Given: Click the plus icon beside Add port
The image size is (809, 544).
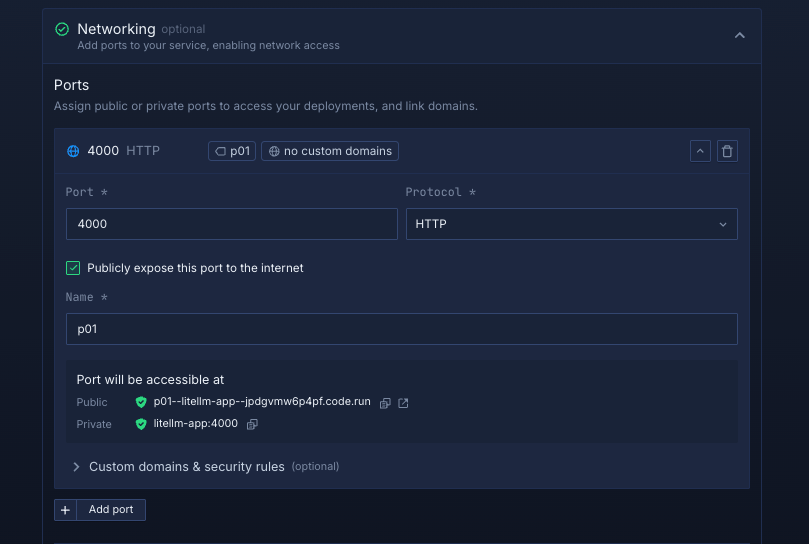Looking at the screenshot, I should pos(65,510).
